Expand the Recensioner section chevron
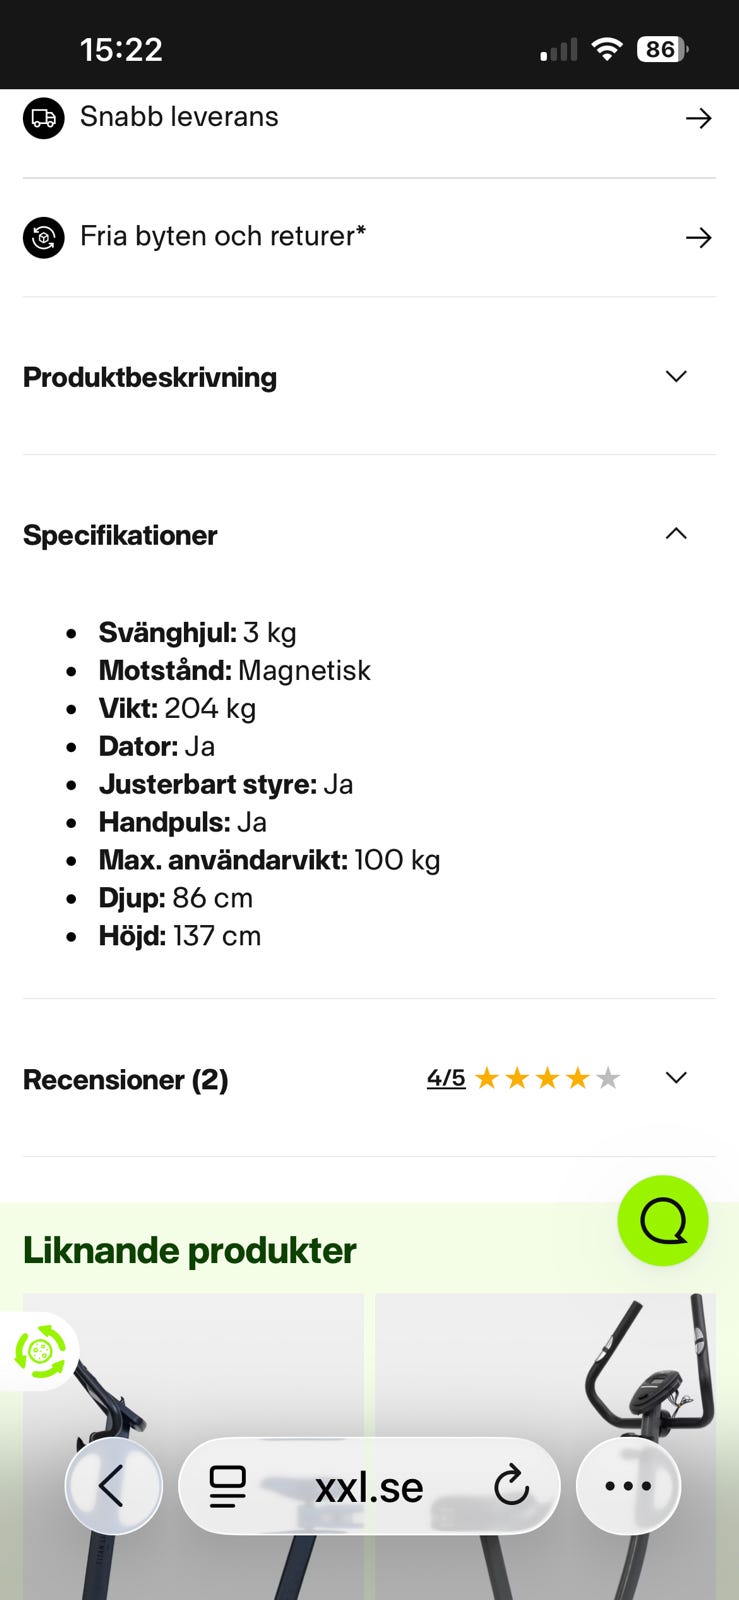 pos(676,1078)
